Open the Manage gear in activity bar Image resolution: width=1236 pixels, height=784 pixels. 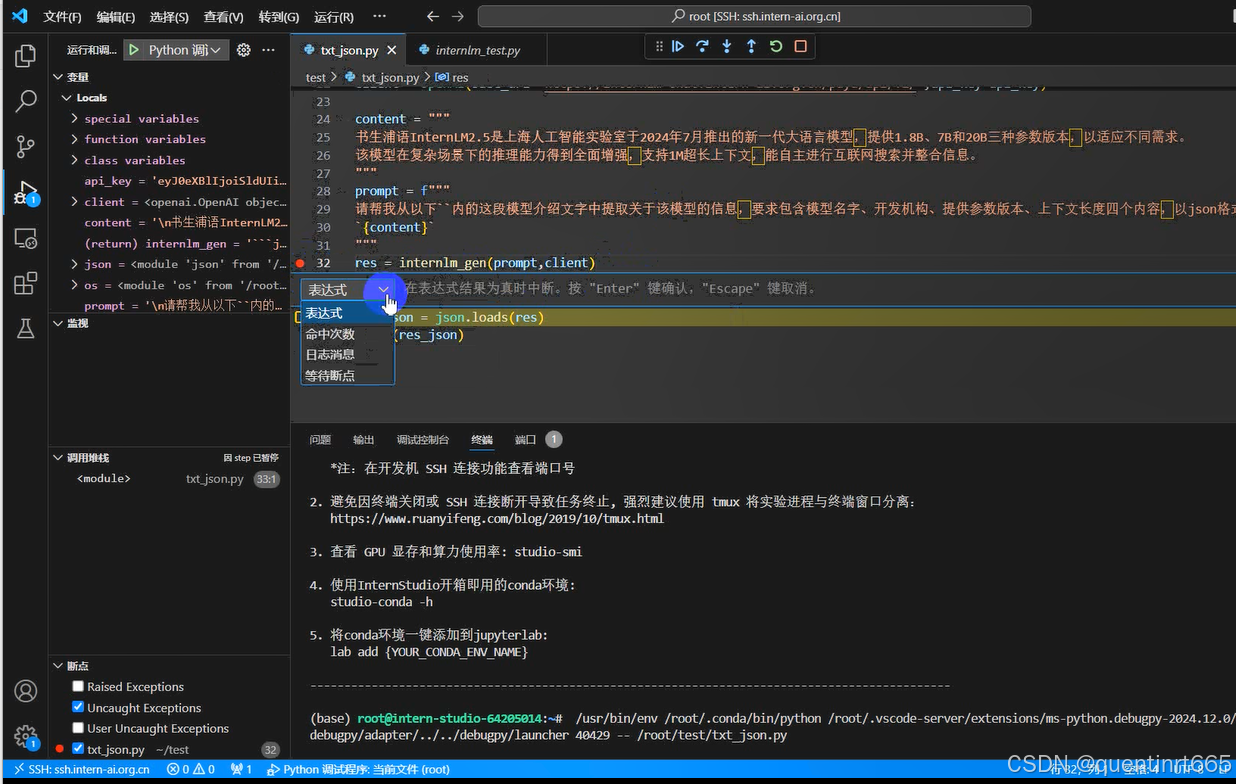(x=26, y=737)
